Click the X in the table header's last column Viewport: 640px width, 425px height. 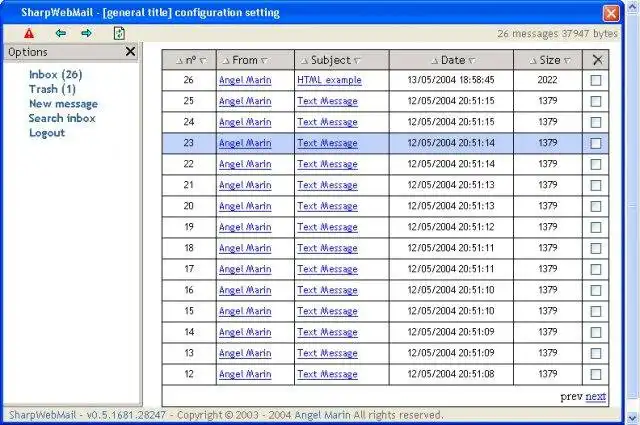597,60
